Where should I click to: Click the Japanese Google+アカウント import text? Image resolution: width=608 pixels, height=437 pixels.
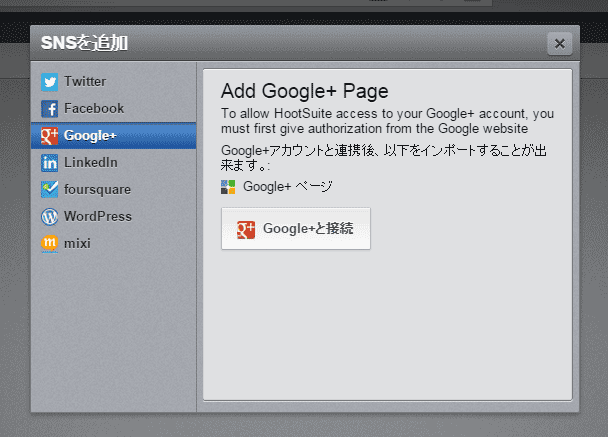(384, 157)
